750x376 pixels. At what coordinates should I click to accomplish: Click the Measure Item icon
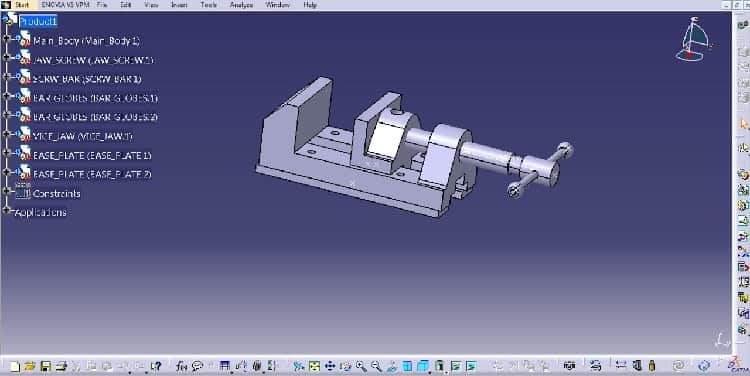point(637,365)
